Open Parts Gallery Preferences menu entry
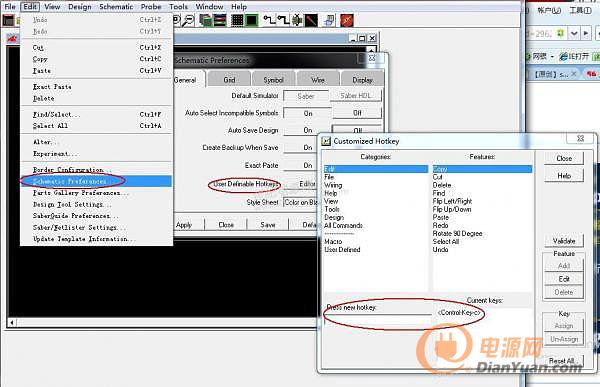 80,193
